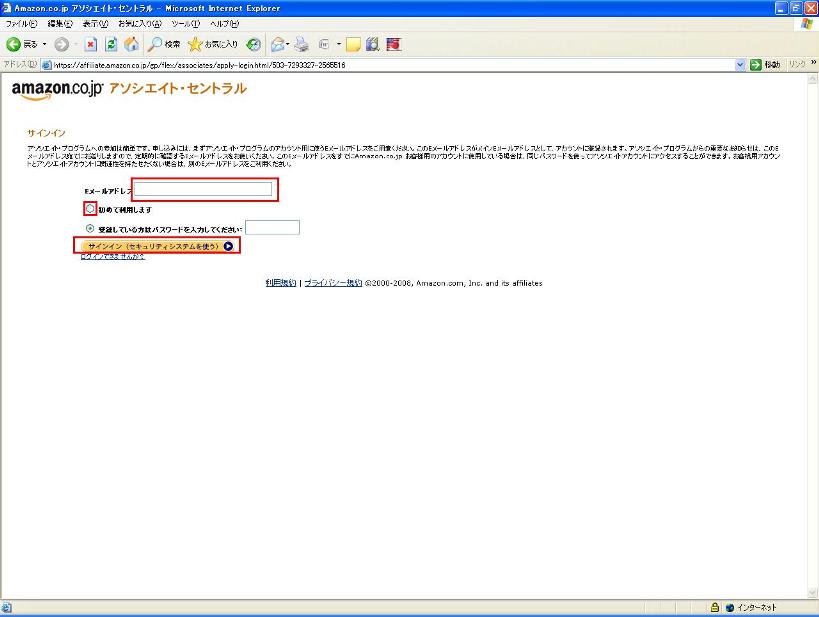819x617 pixels.
Task: Open the 表示(V) menu
Action: (95, 24)
